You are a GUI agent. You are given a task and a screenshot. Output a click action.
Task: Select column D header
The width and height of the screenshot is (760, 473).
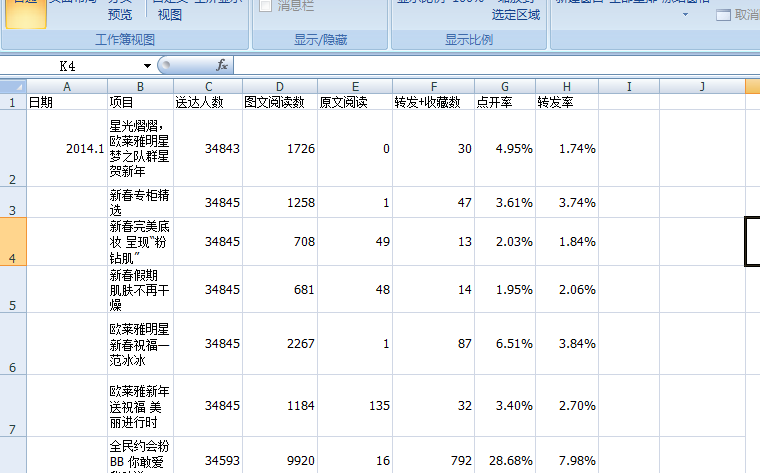point(279,87)
